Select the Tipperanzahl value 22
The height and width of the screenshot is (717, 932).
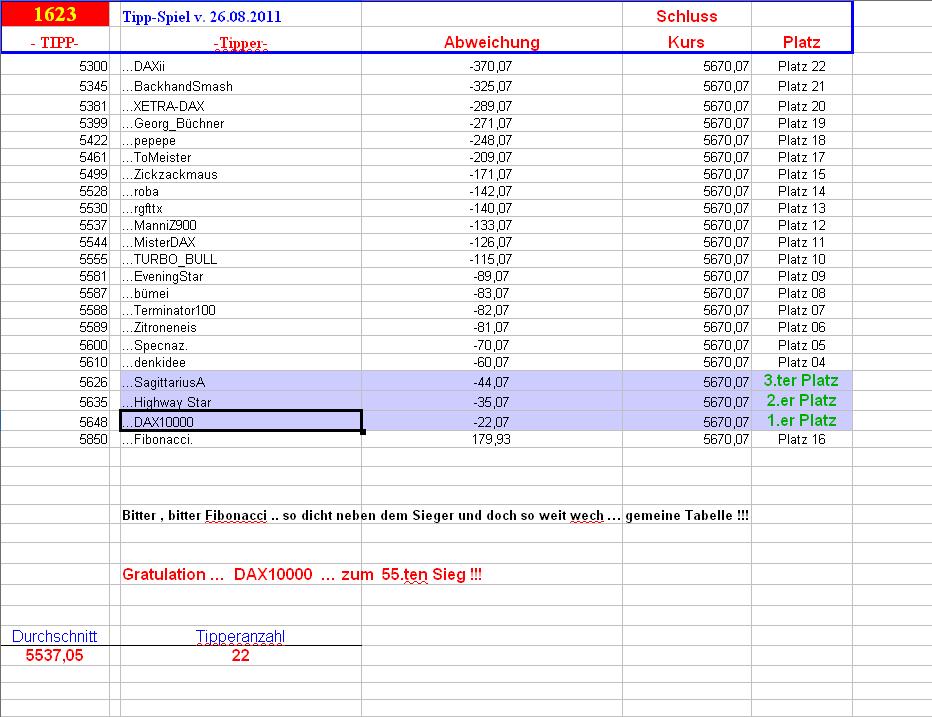click(240, 655)
